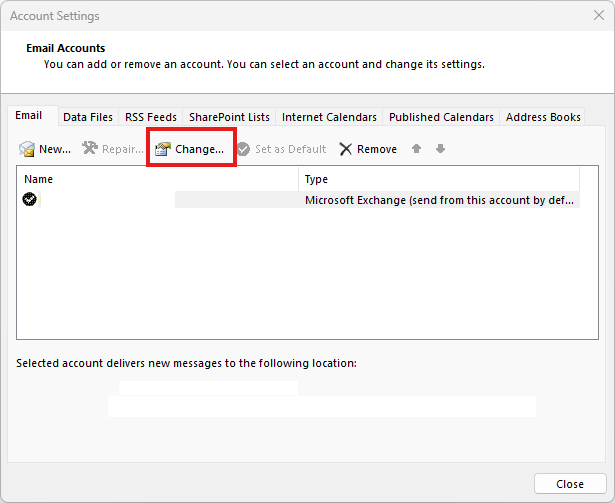Image resolution: width=615 pixels, height=503 pixels.
Task: Click default account checkmark icon in list
Action: coord(30,199)
